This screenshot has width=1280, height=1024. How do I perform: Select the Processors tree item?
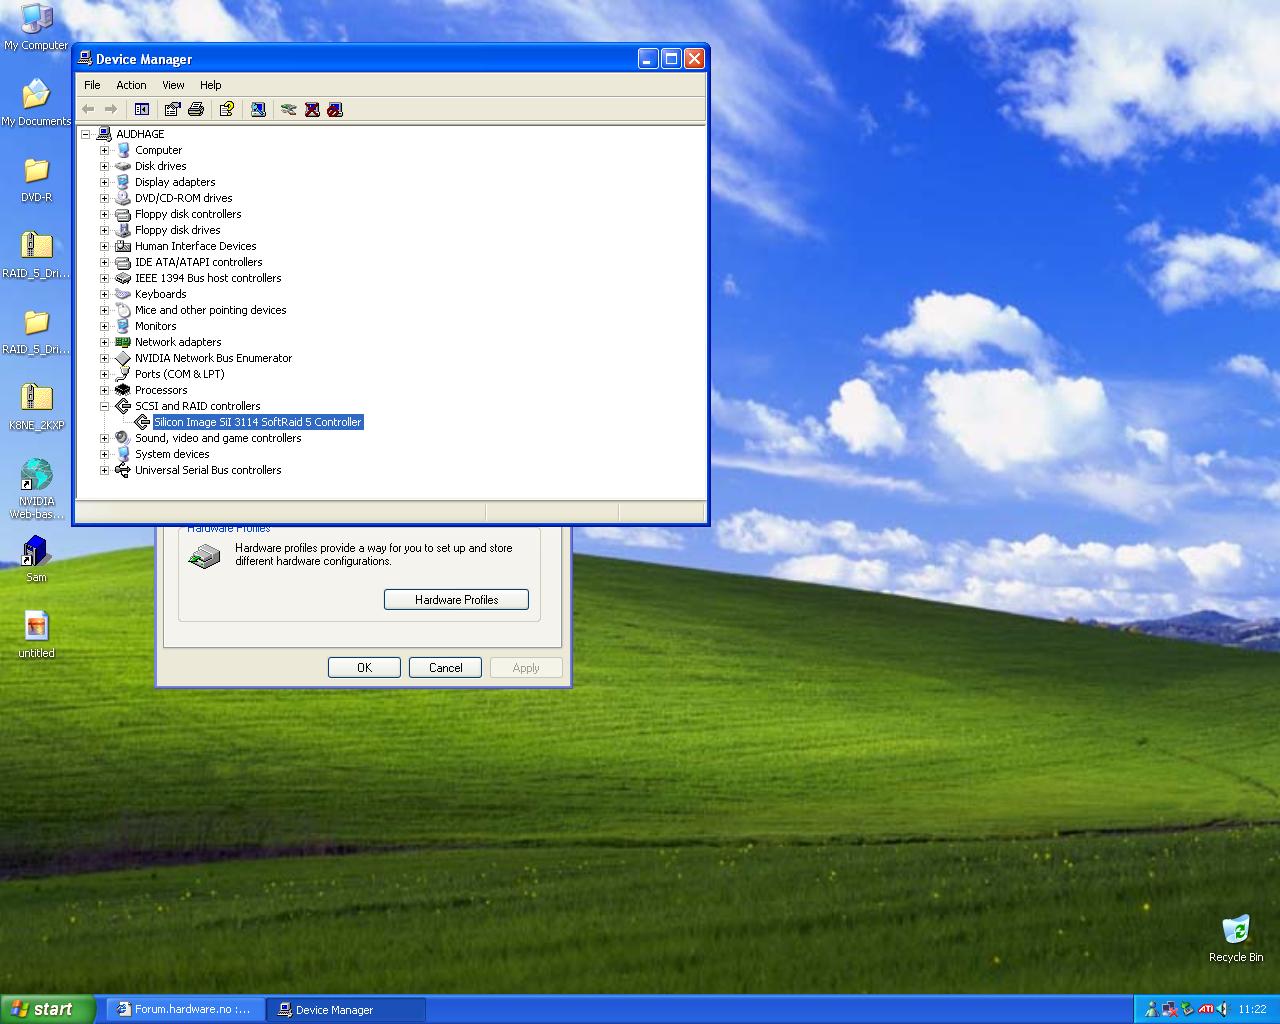[x=161, y=390]
